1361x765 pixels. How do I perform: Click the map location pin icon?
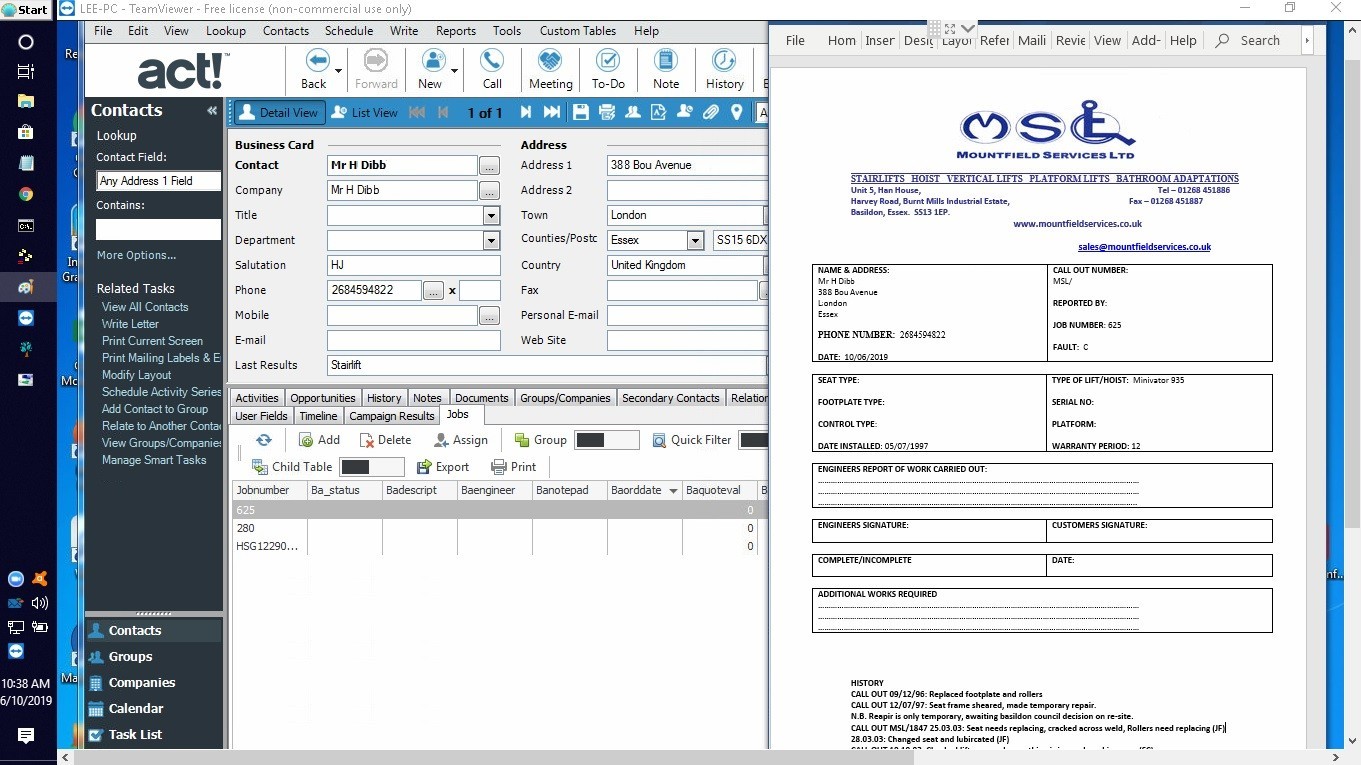click(x=737, y=113)
